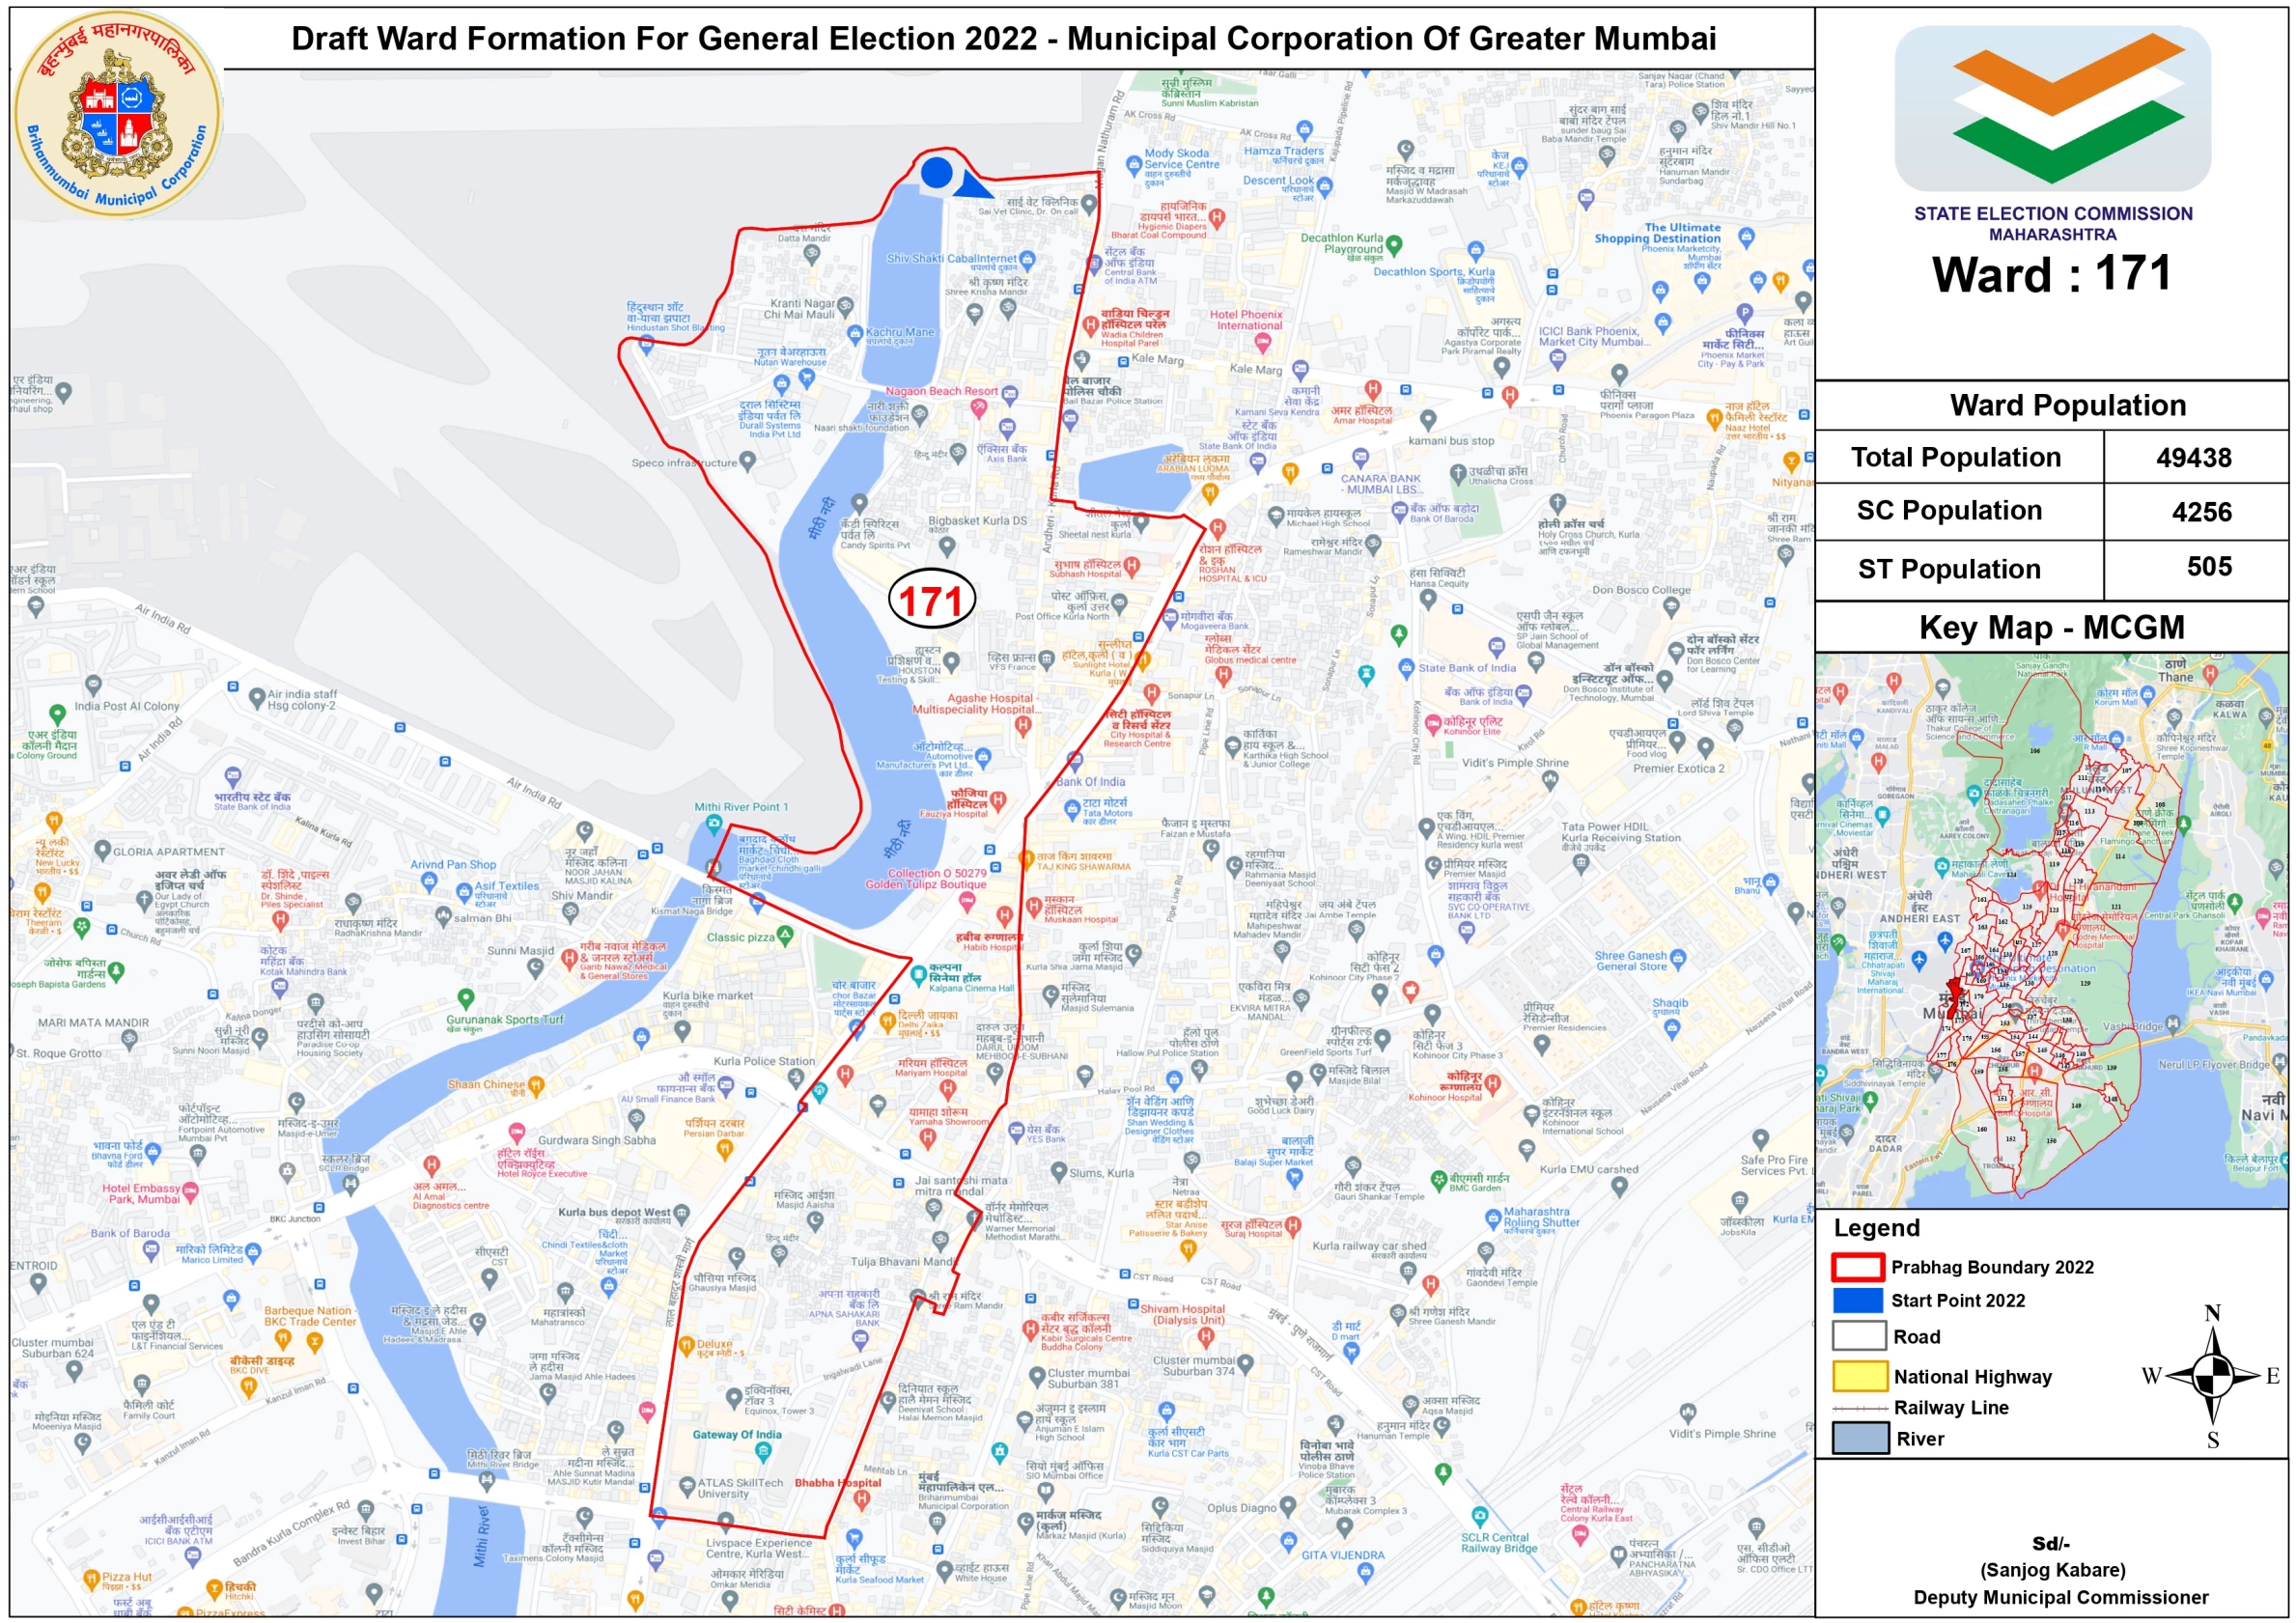Click the yellow National Highway legend swatch
Screen dimensions: 2296x1623
pyautogui.click(x=1859, y=1376)
